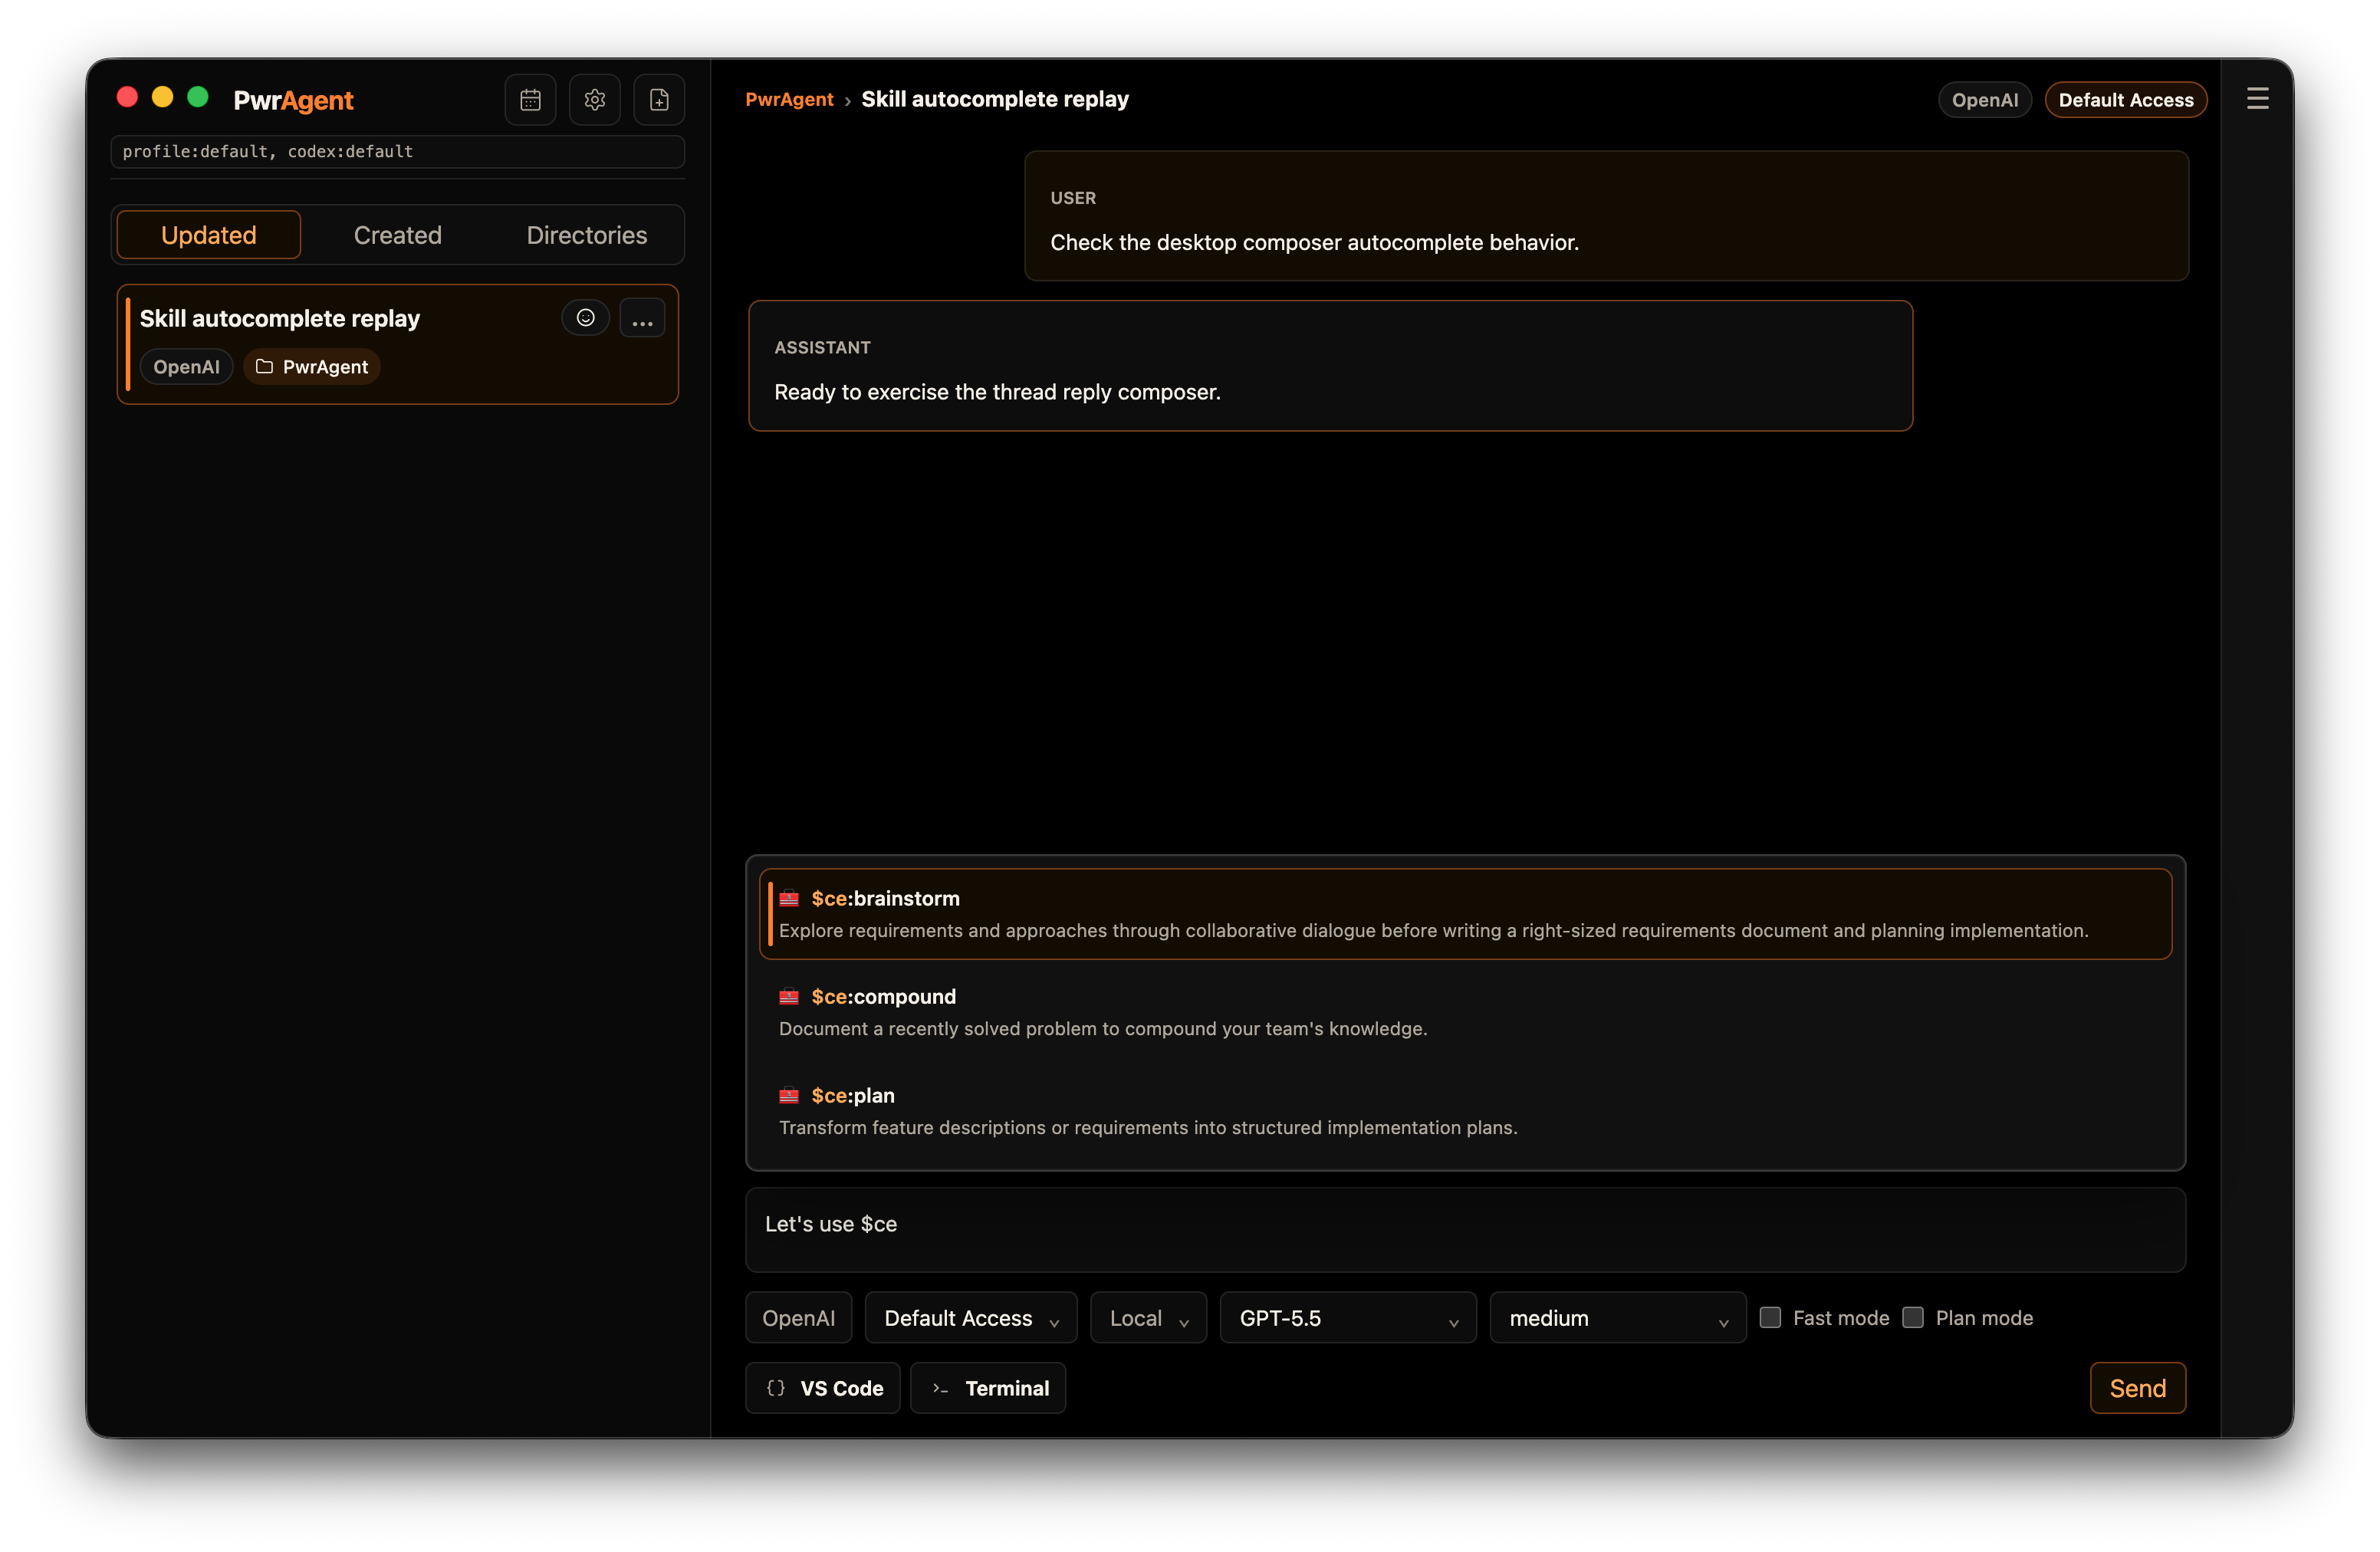
Task: Open in VS Code button
Action: click(x=823, y=1388)
